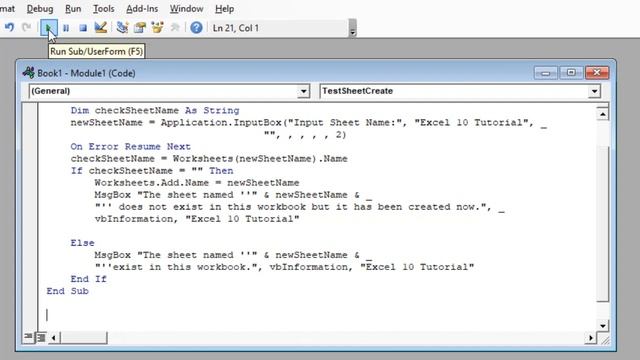Click the horizontal scrollbar right arrow
This screenshot has width=640, height=360.
coord(591,338)
